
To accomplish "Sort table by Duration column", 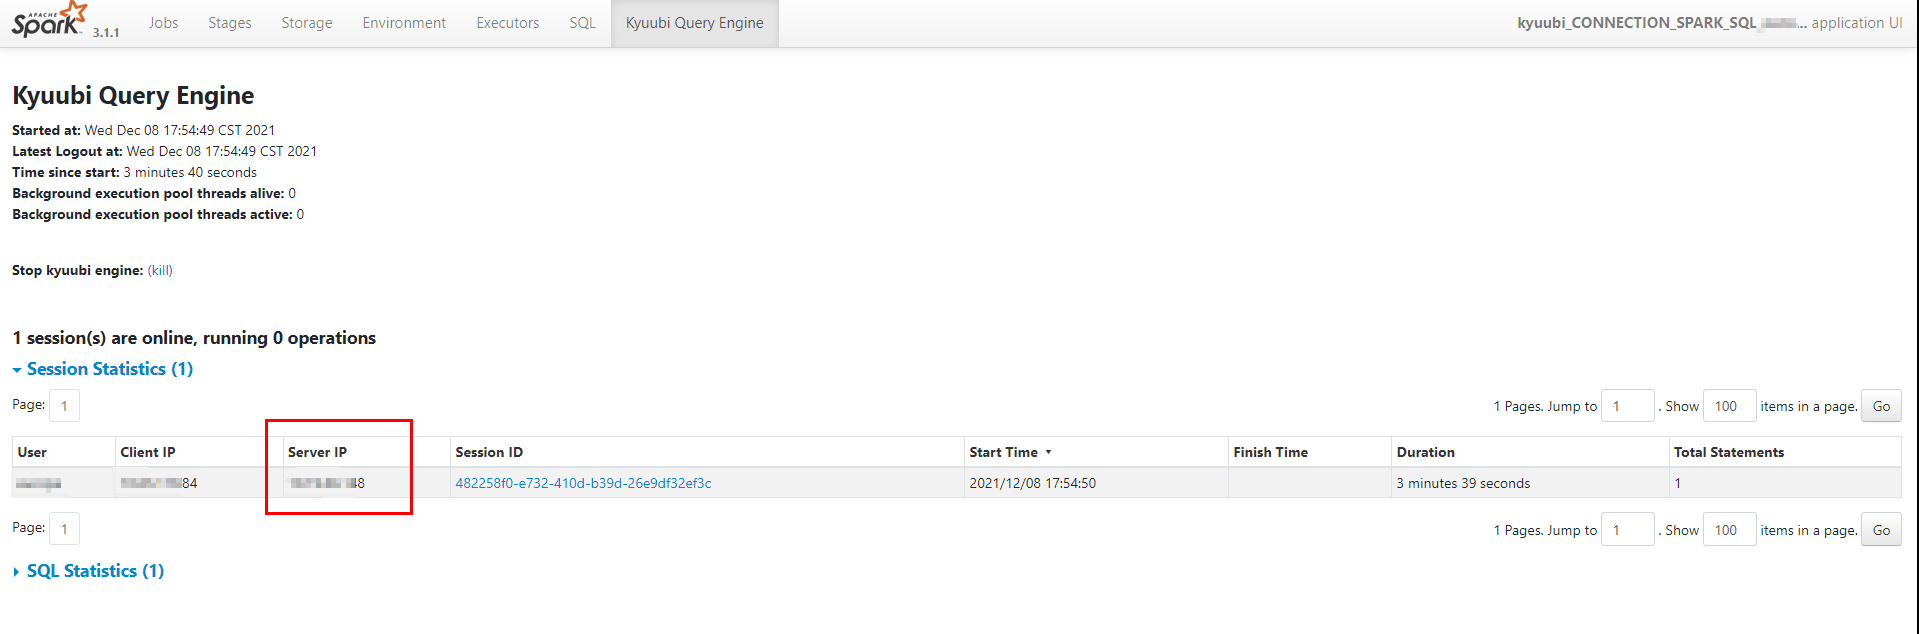I will coord(1425,452).
